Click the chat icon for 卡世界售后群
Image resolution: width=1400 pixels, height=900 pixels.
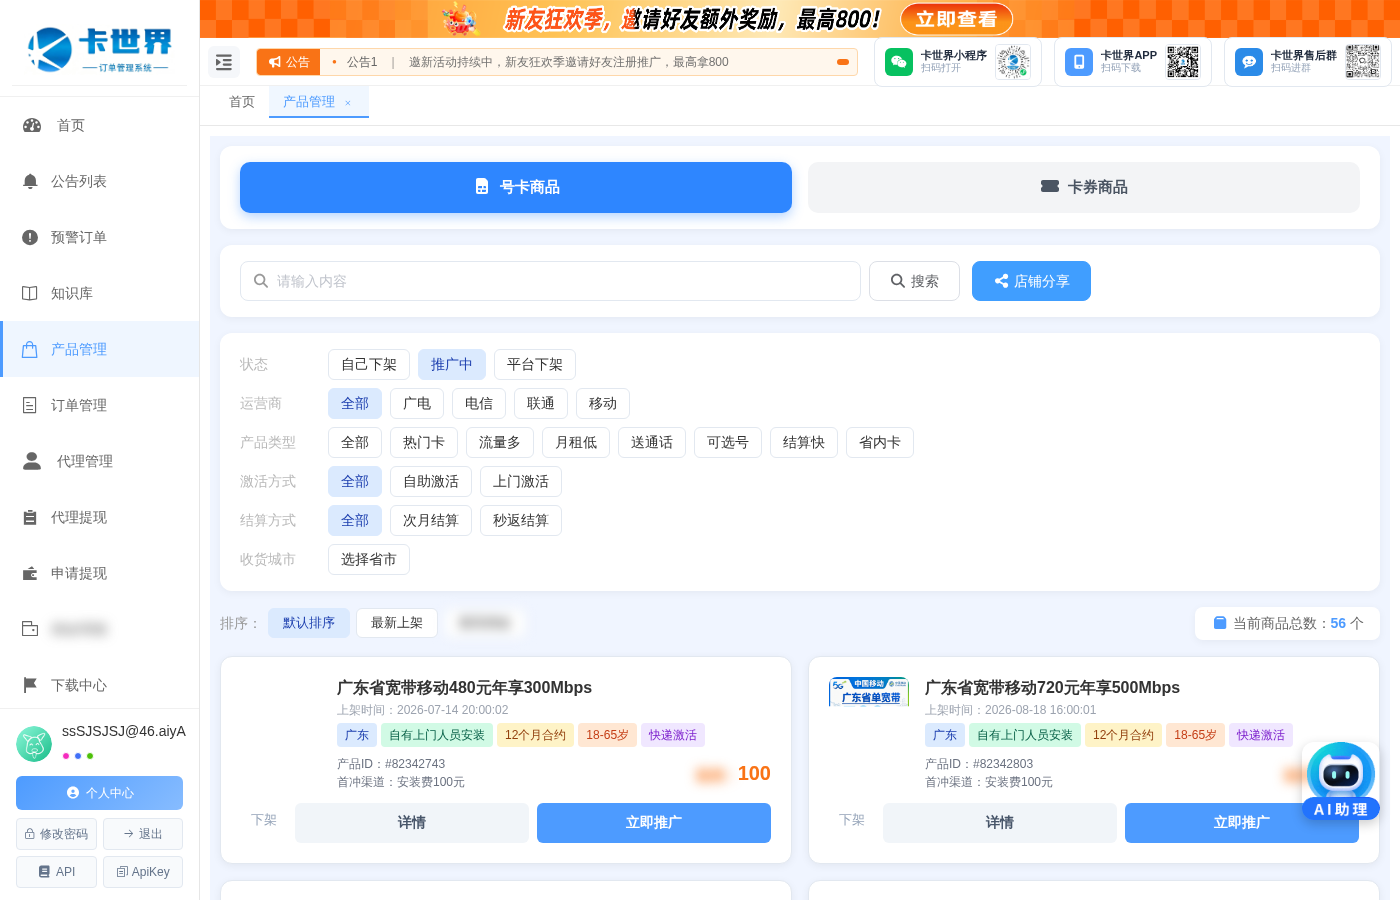click(x=1249, y=62)
